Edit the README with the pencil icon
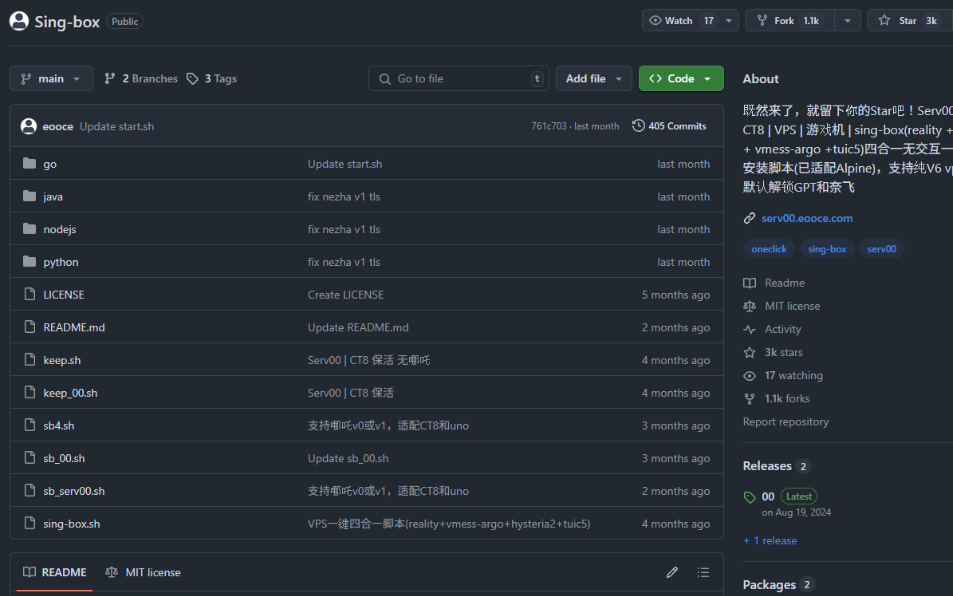 [672, 572]
